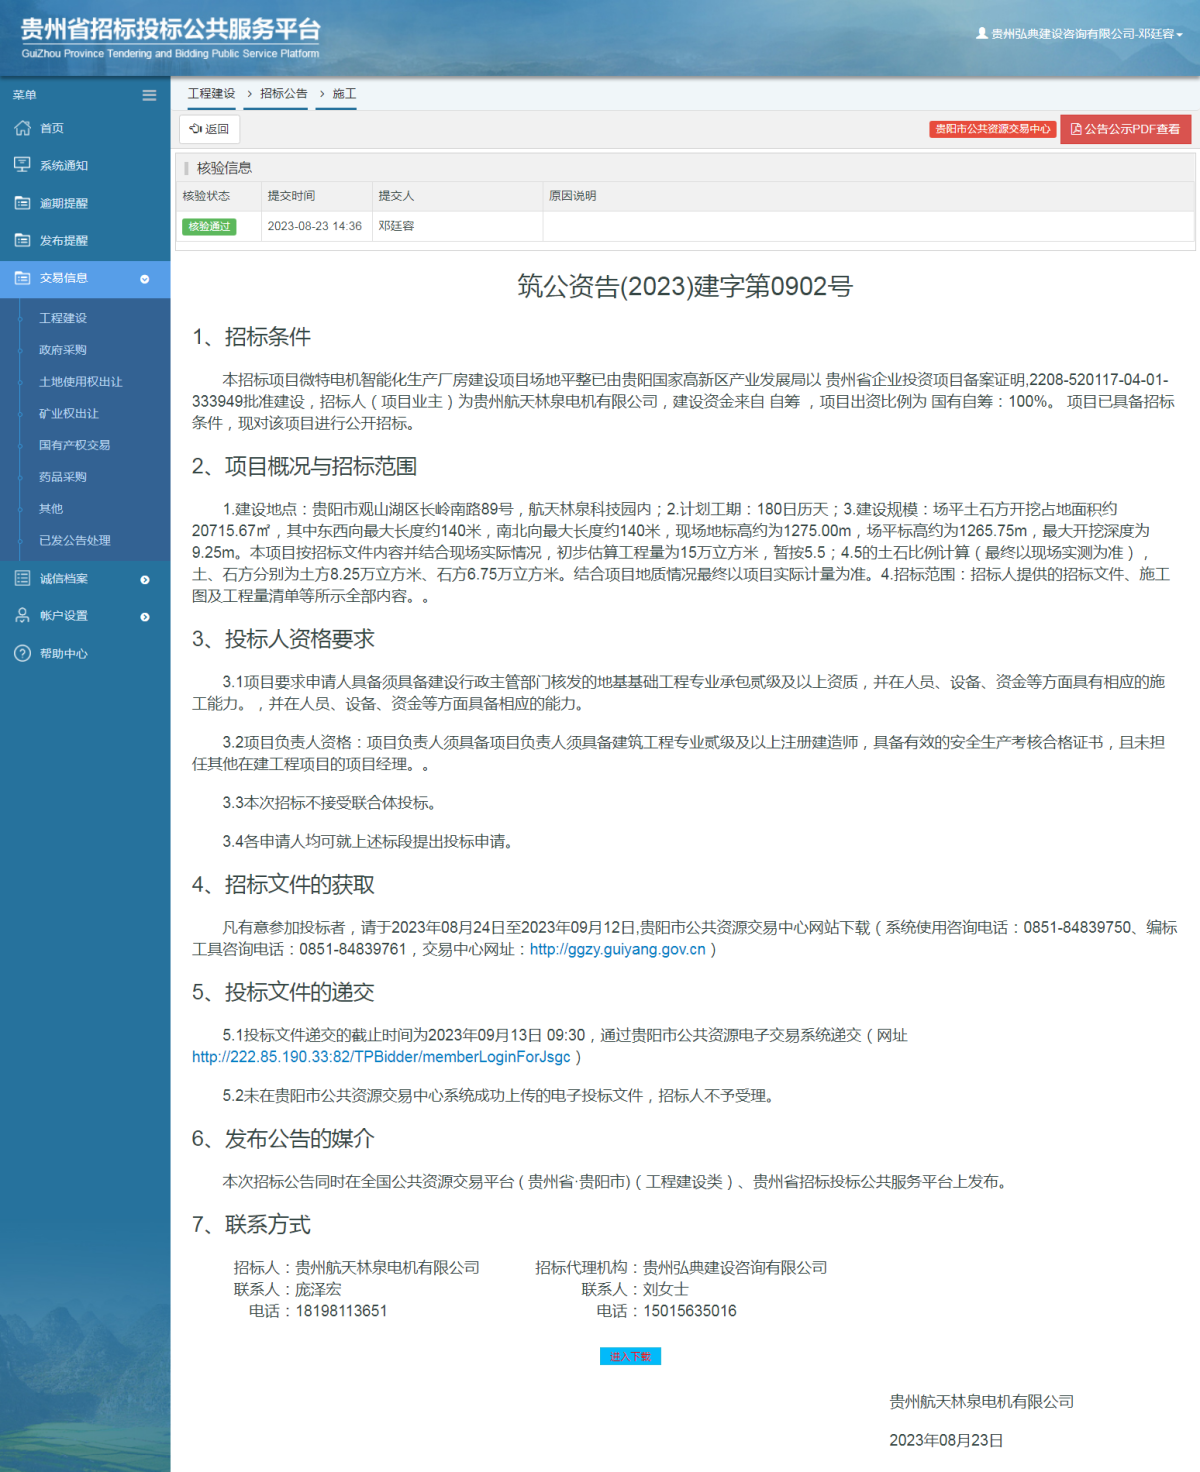Click the 帮助中心 question mark icon
The image size is (1200, 1472).
(x=22, y=653)
